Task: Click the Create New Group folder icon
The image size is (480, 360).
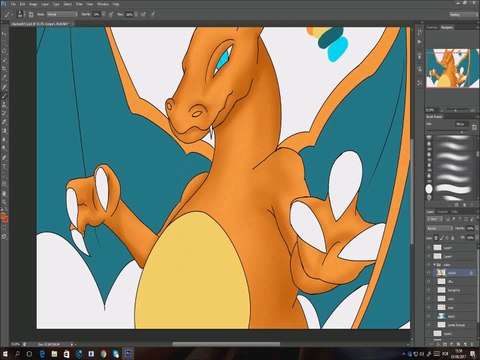Action: [x=459, y=344]
